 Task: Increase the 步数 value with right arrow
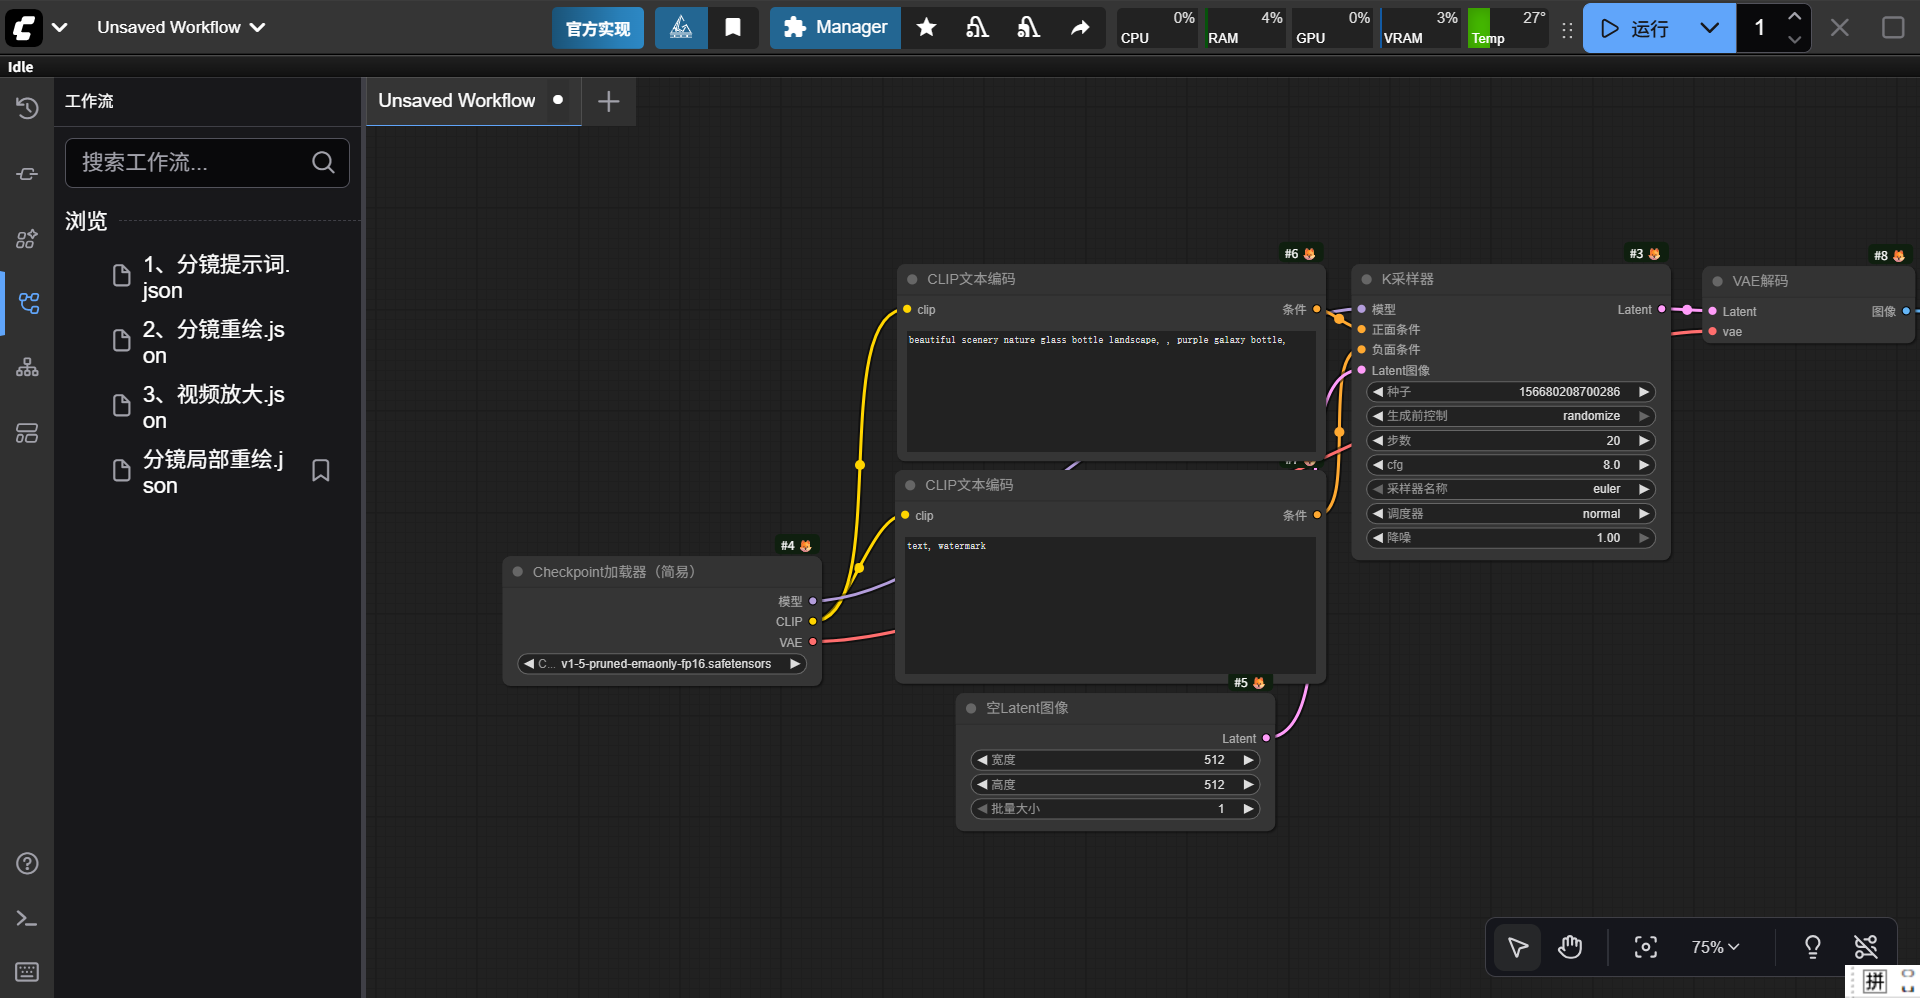pos(1643,441)
